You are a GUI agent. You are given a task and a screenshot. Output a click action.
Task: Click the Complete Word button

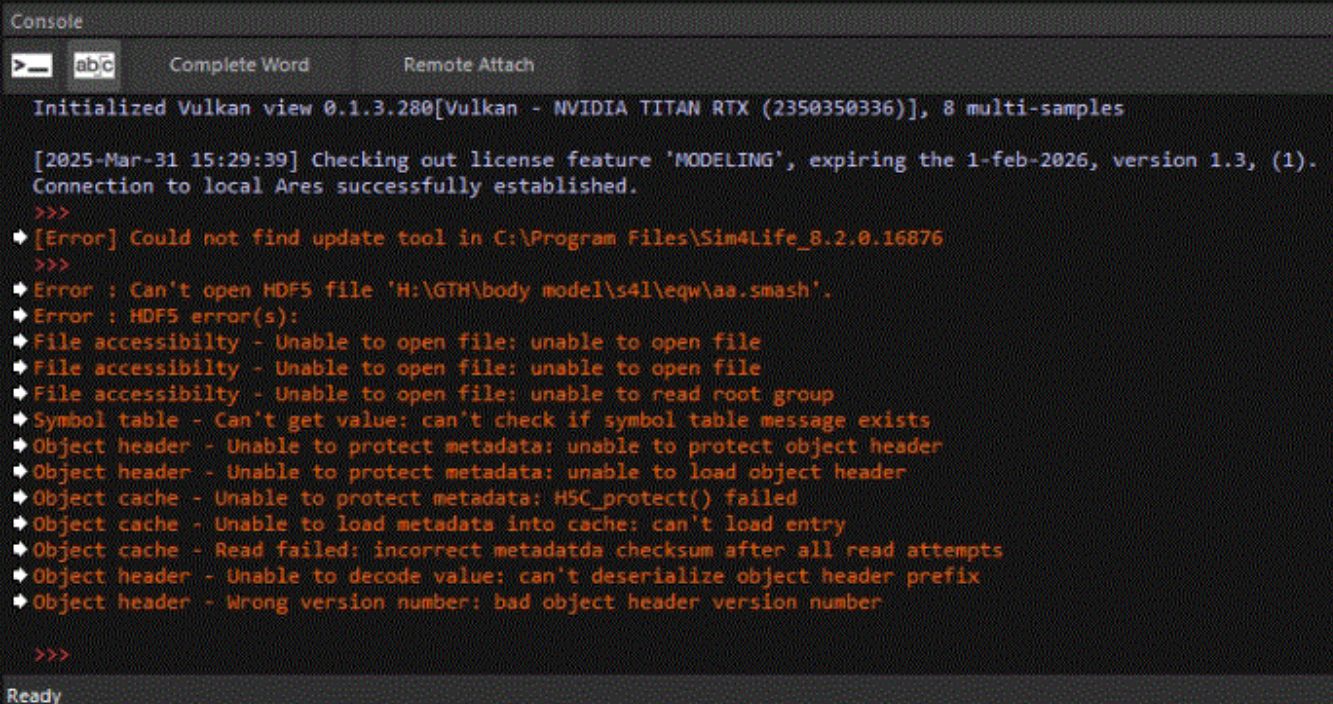(239, 65)
